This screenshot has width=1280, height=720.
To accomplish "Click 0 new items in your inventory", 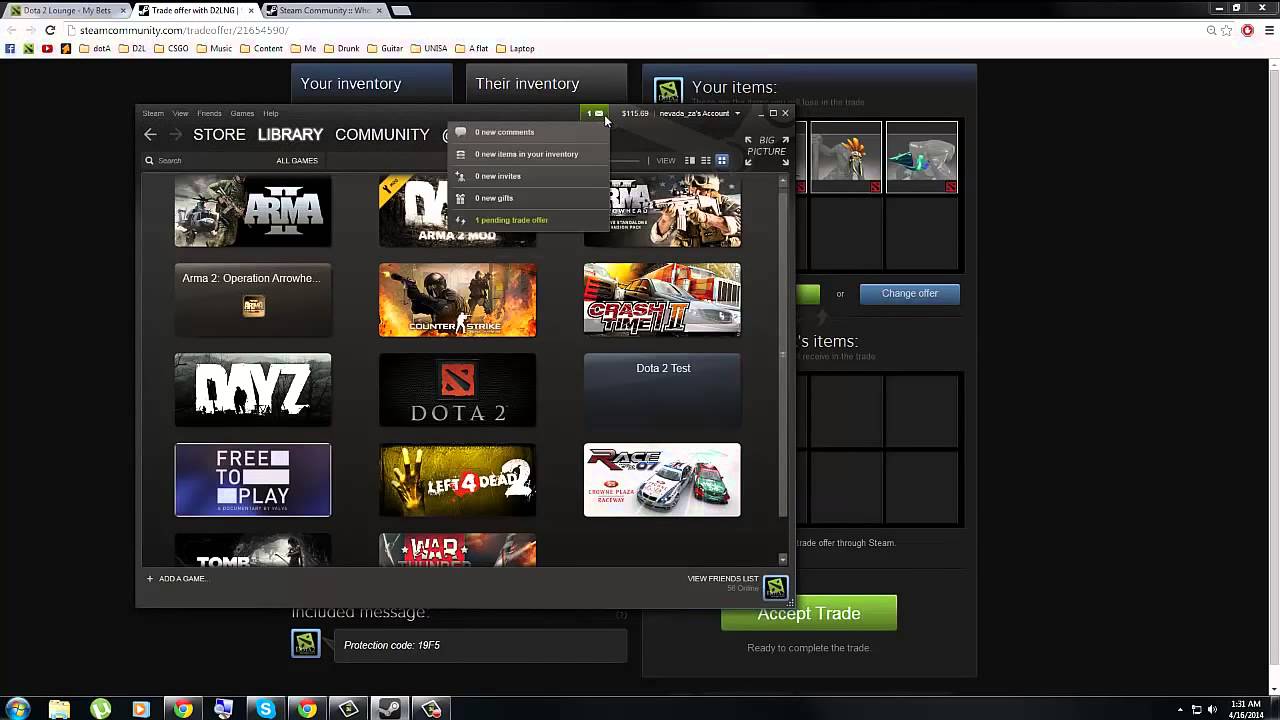I will [526, 154].
